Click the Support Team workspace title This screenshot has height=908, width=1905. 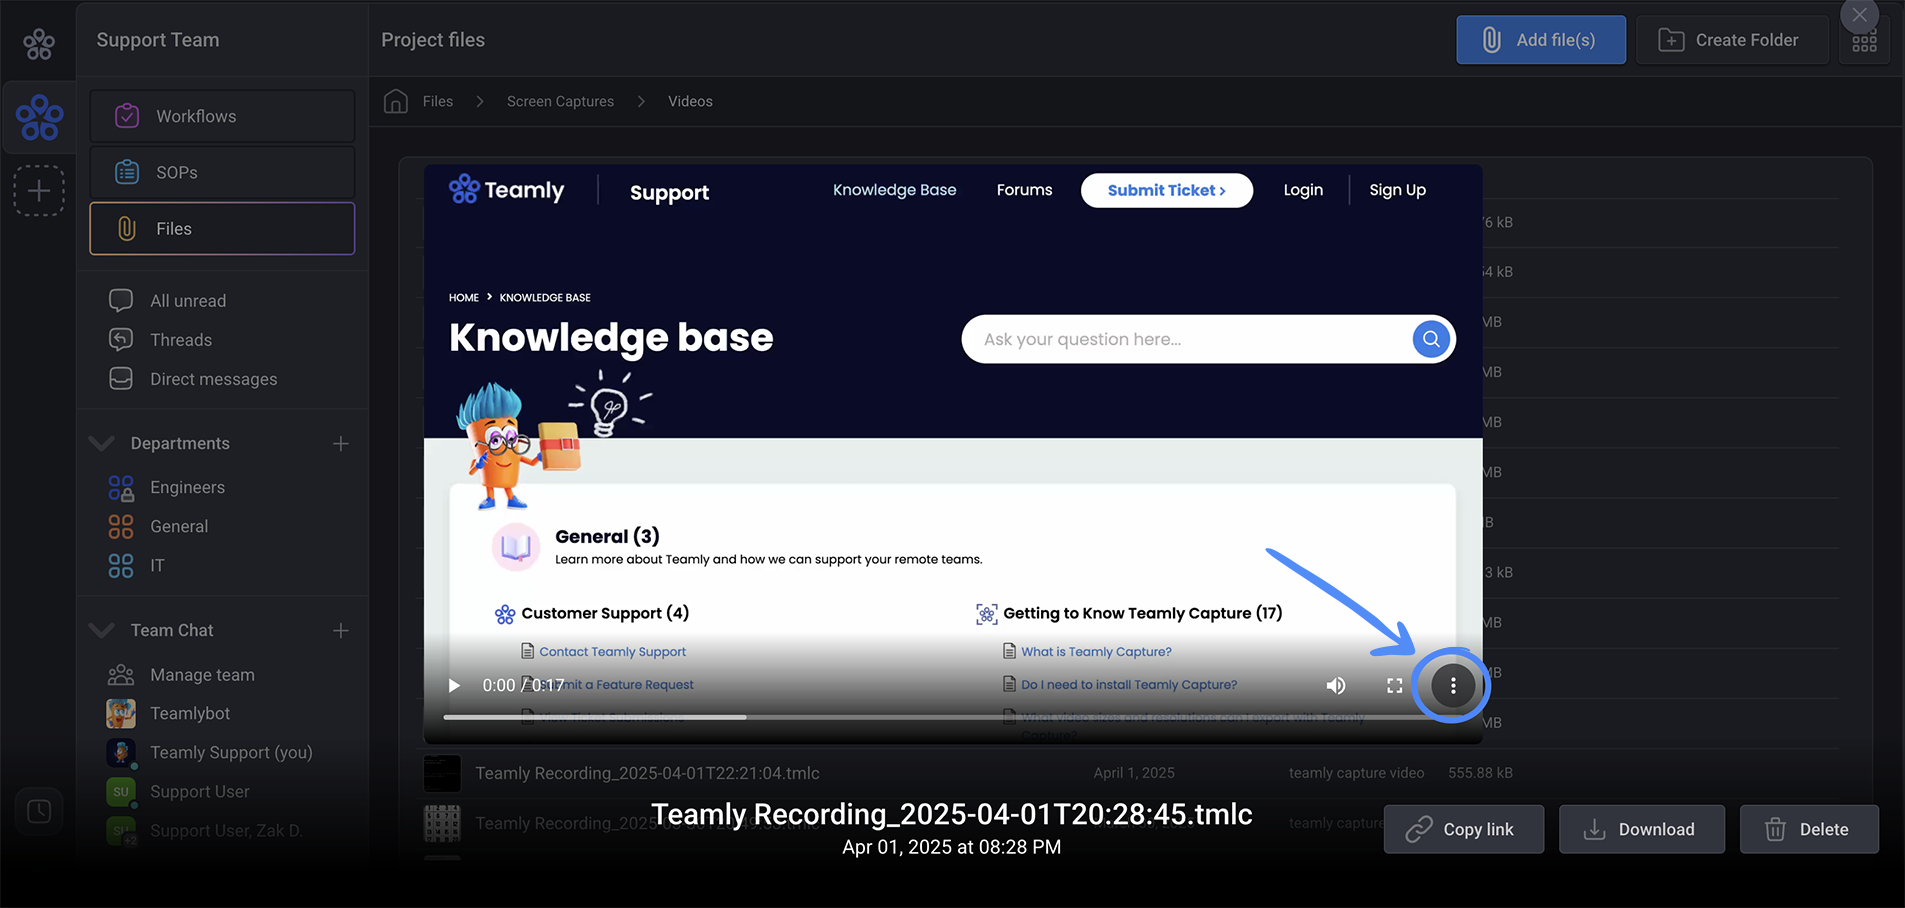(x=158, y=40)
